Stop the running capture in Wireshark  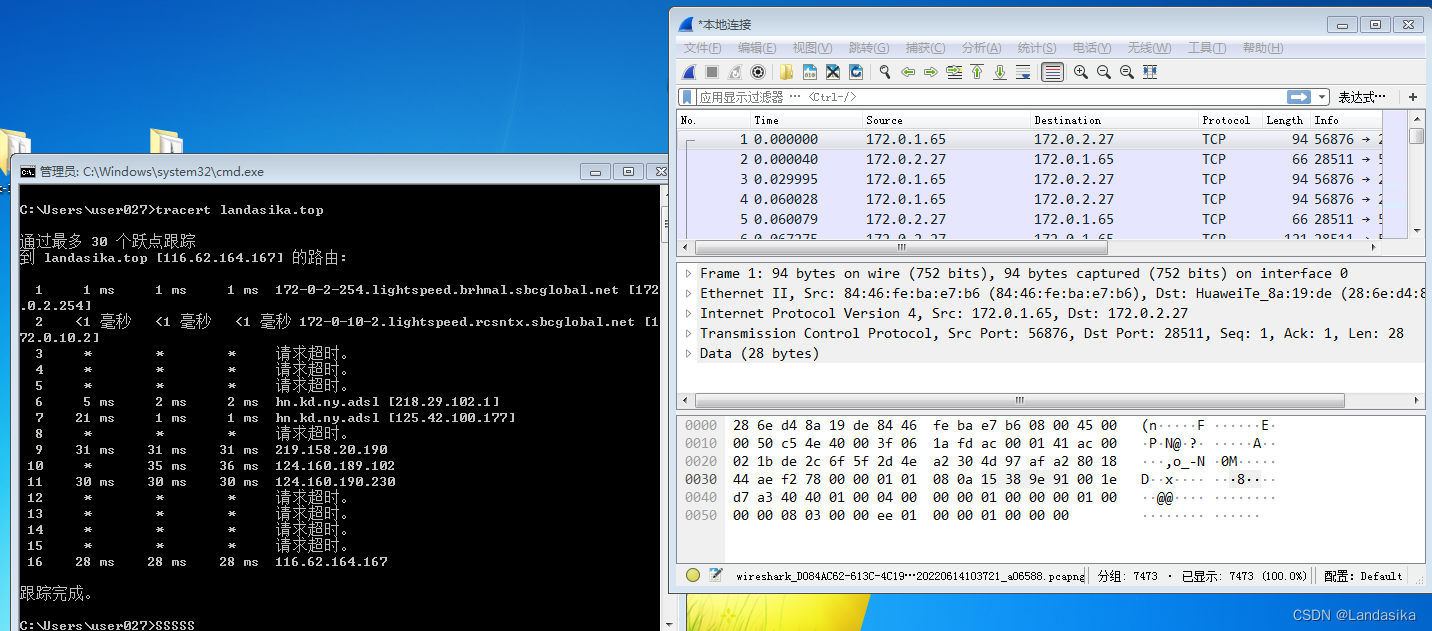[x=712, y=72]
